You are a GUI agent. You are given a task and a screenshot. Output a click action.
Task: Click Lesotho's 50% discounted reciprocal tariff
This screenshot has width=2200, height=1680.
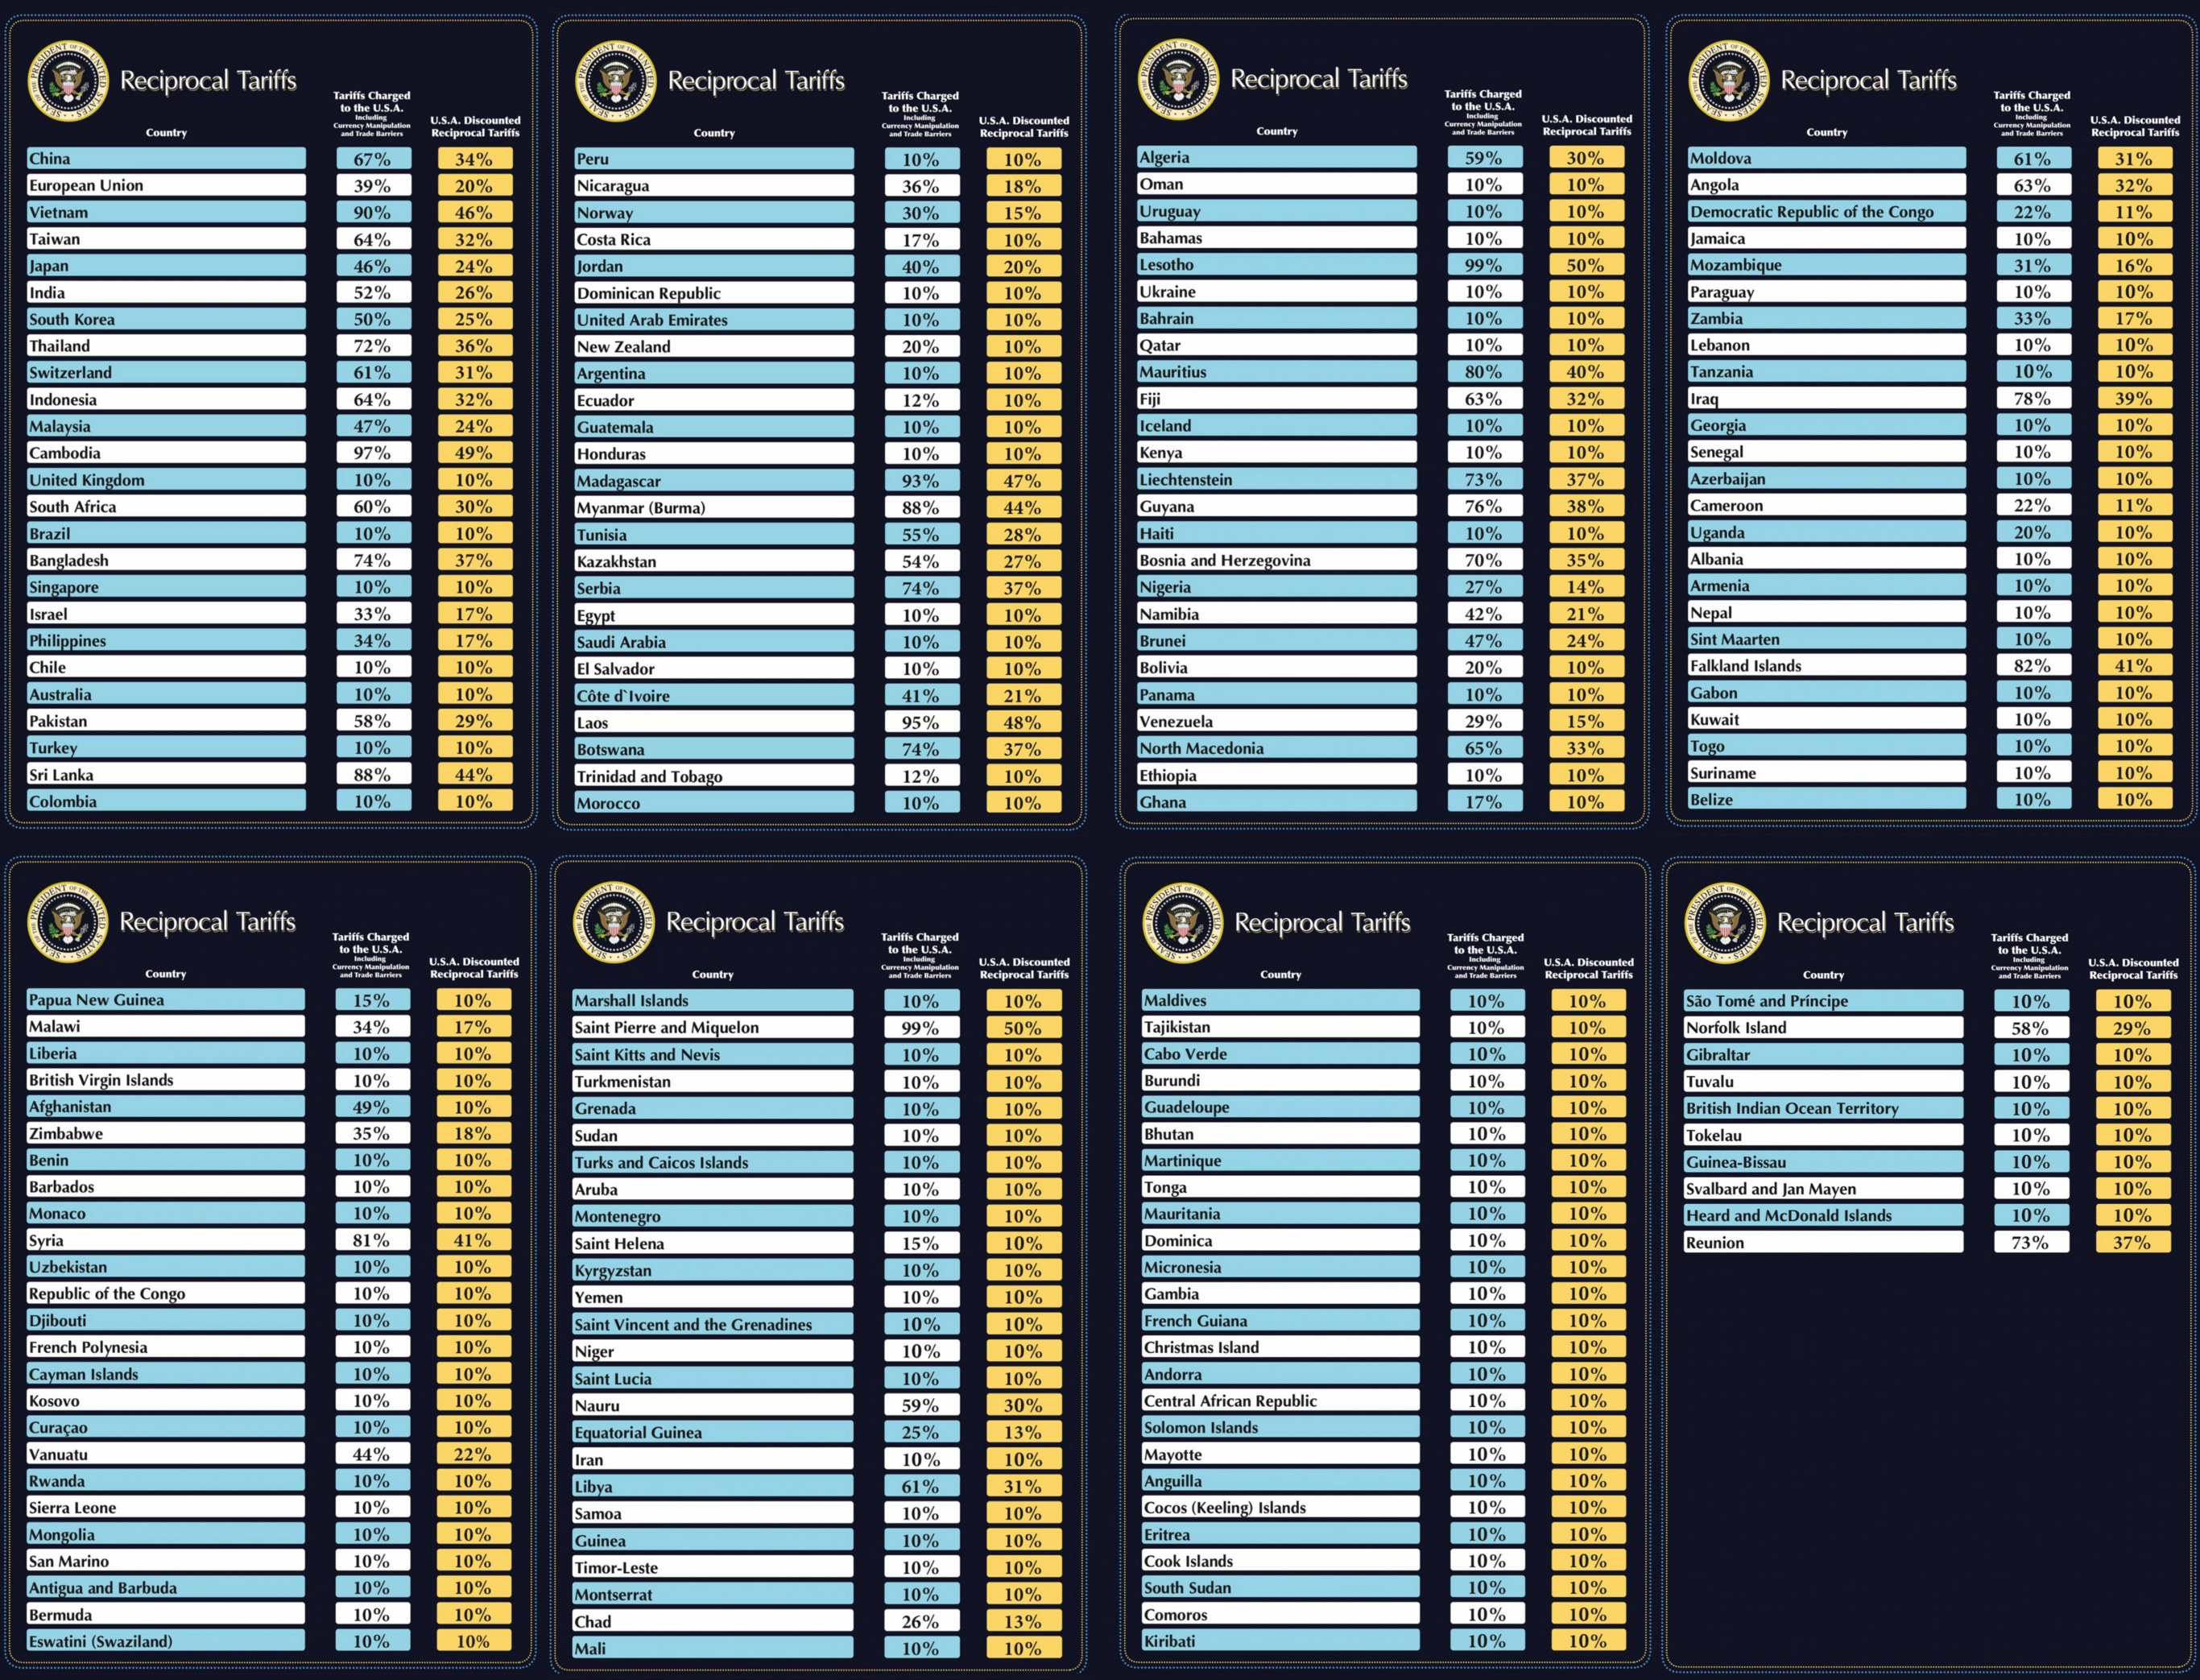(x=1586, y=265)
